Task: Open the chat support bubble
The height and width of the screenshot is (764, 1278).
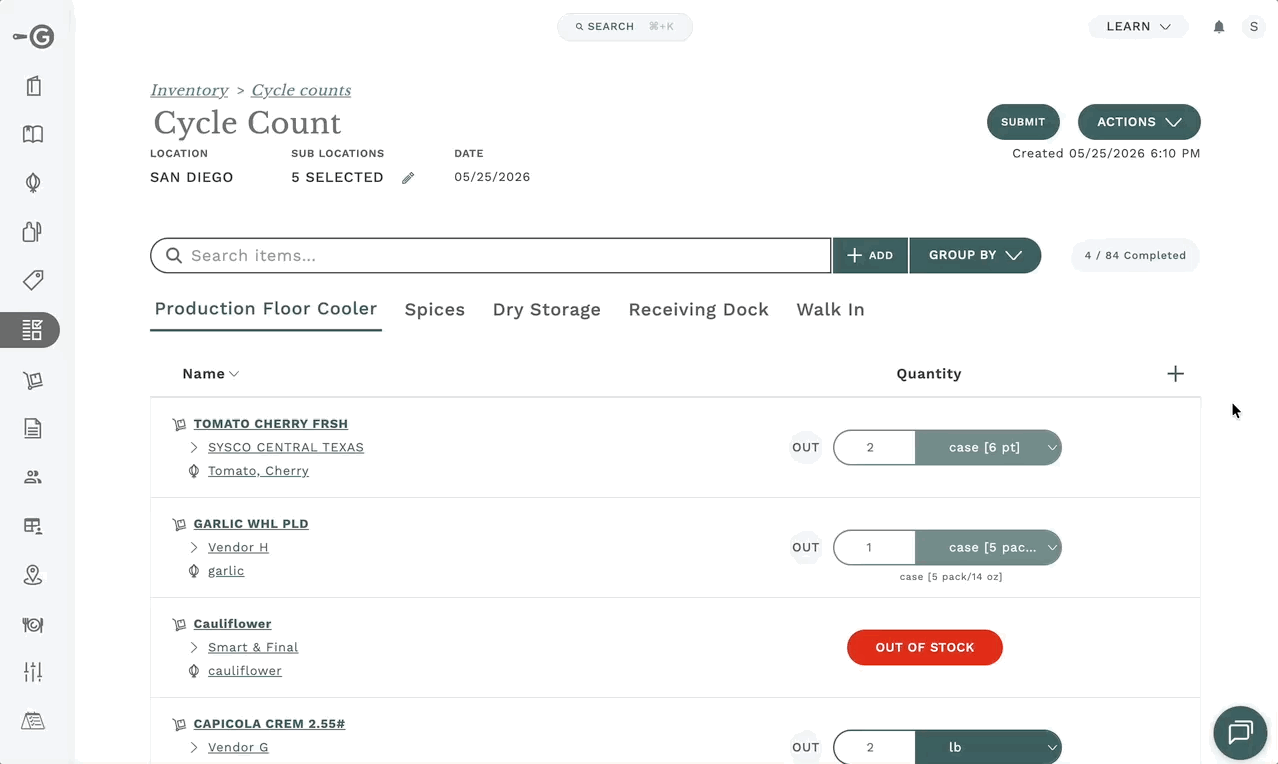Action: tap(1240, 733)
